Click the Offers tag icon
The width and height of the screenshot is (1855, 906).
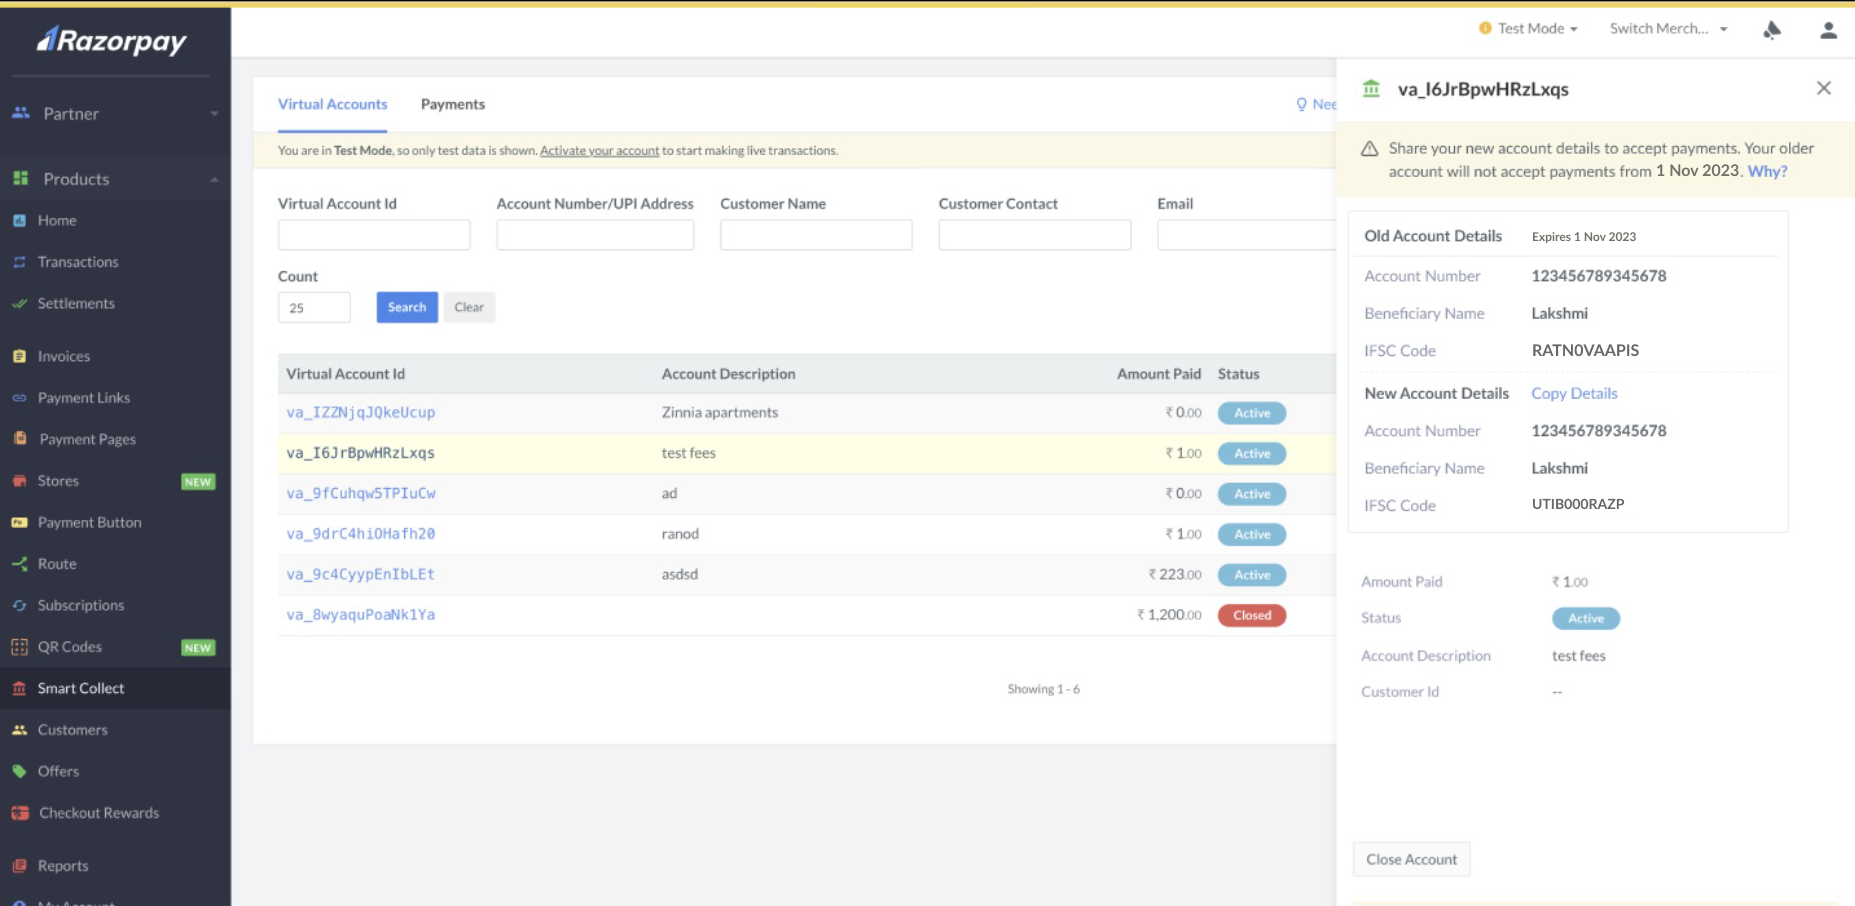[x=19, y=771]
